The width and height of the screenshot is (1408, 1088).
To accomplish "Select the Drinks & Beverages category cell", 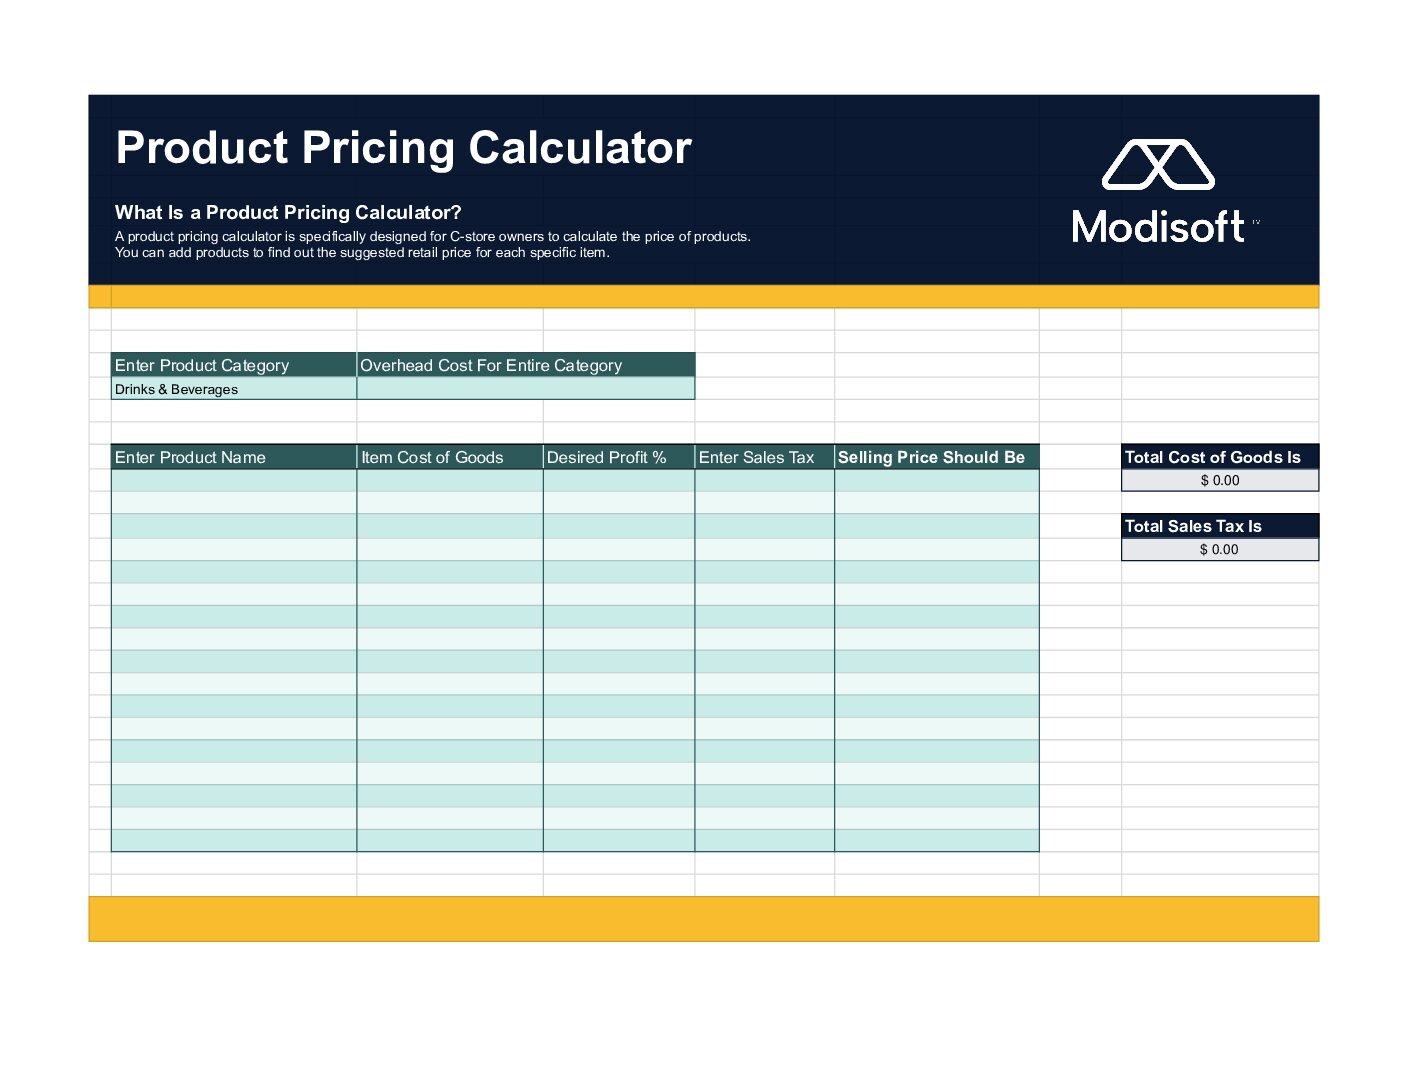I will coord(234,389).
